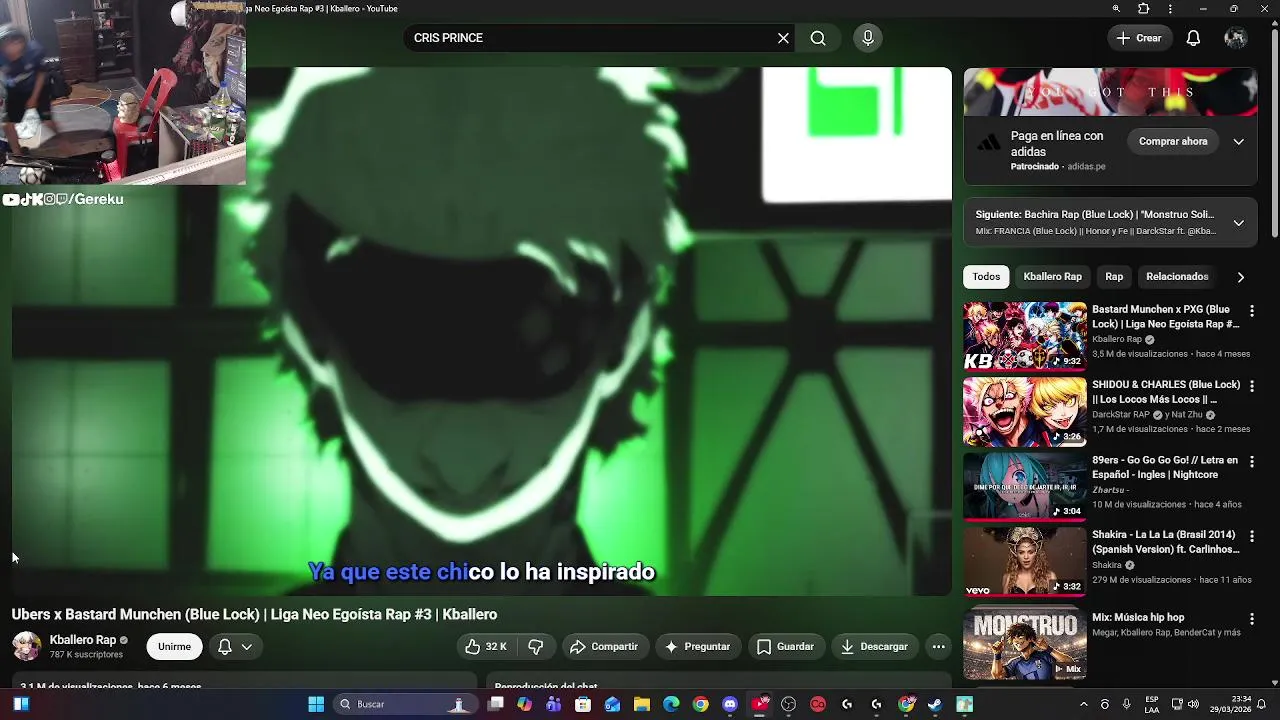Select the Relacionados filter chip
This screenshot has width=1280, height=720.
(x=1177, y=277)
